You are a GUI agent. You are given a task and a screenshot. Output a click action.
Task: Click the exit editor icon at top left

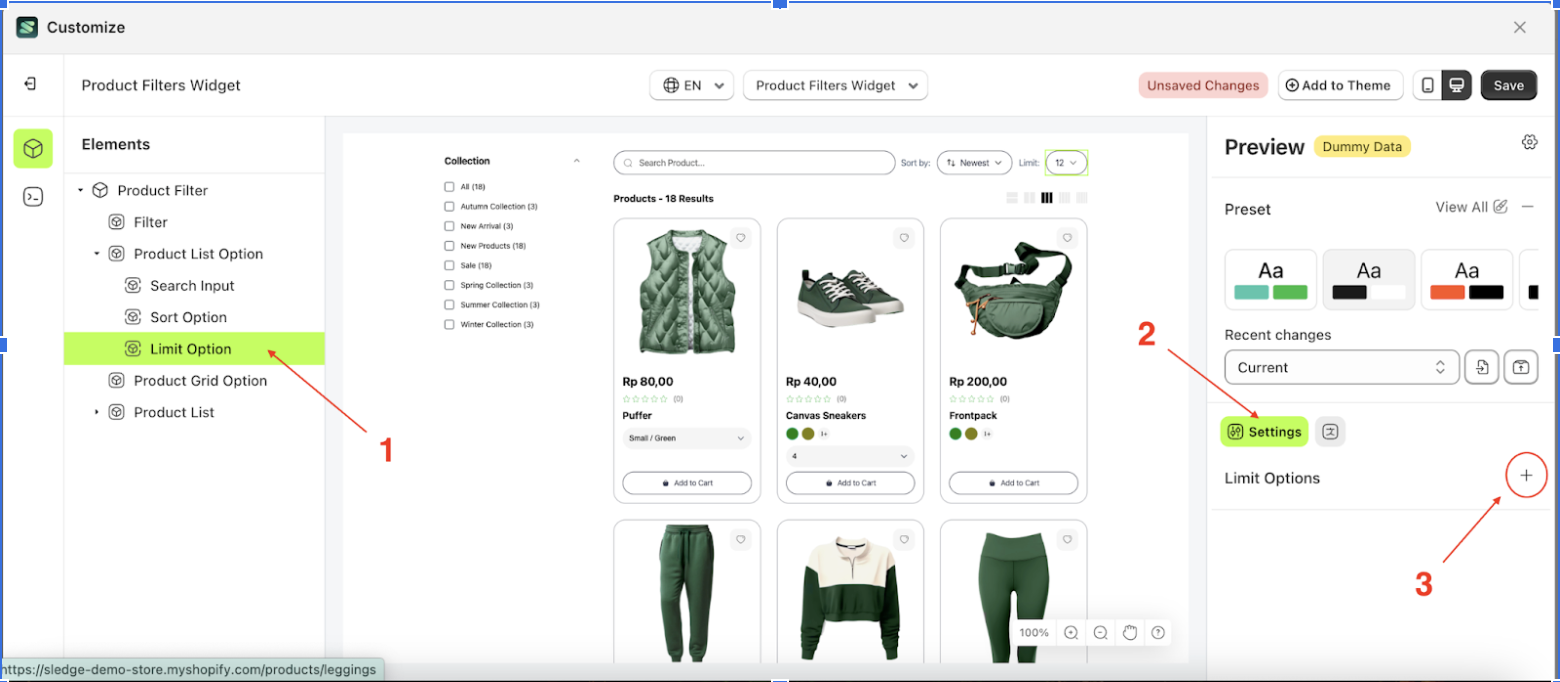click(31, 84)
